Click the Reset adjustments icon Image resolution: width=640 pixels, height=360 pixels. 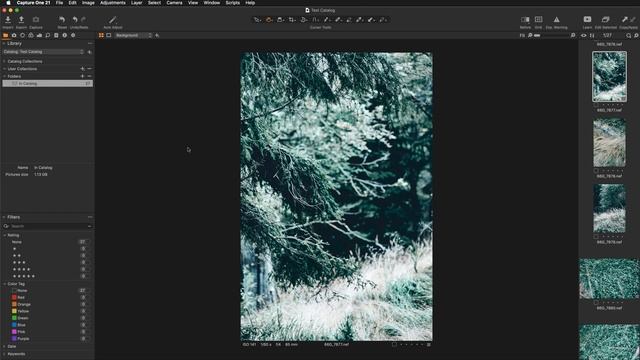(x=62, y=20)
